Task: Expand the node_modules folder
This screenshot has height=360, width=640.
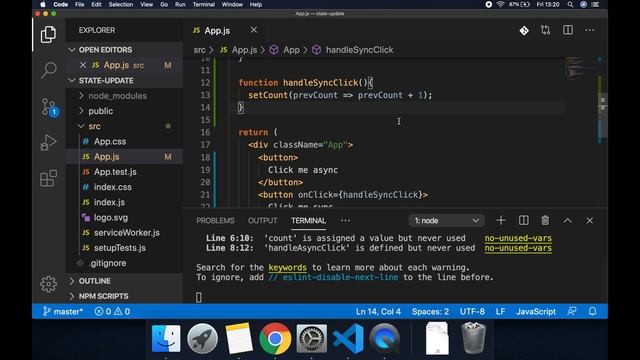Action: (118, 96)
